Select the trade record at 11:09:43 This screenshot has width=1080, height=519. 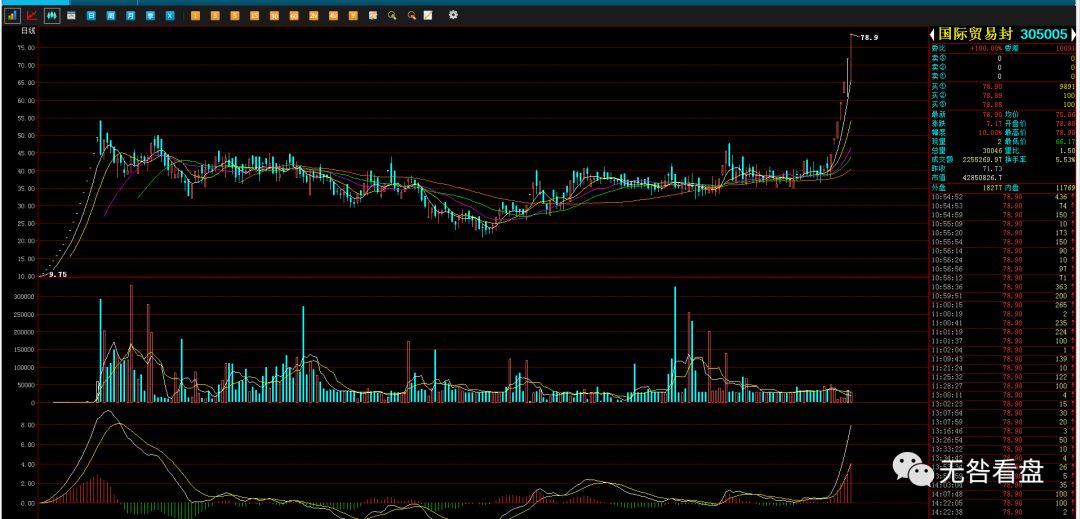1002,359
